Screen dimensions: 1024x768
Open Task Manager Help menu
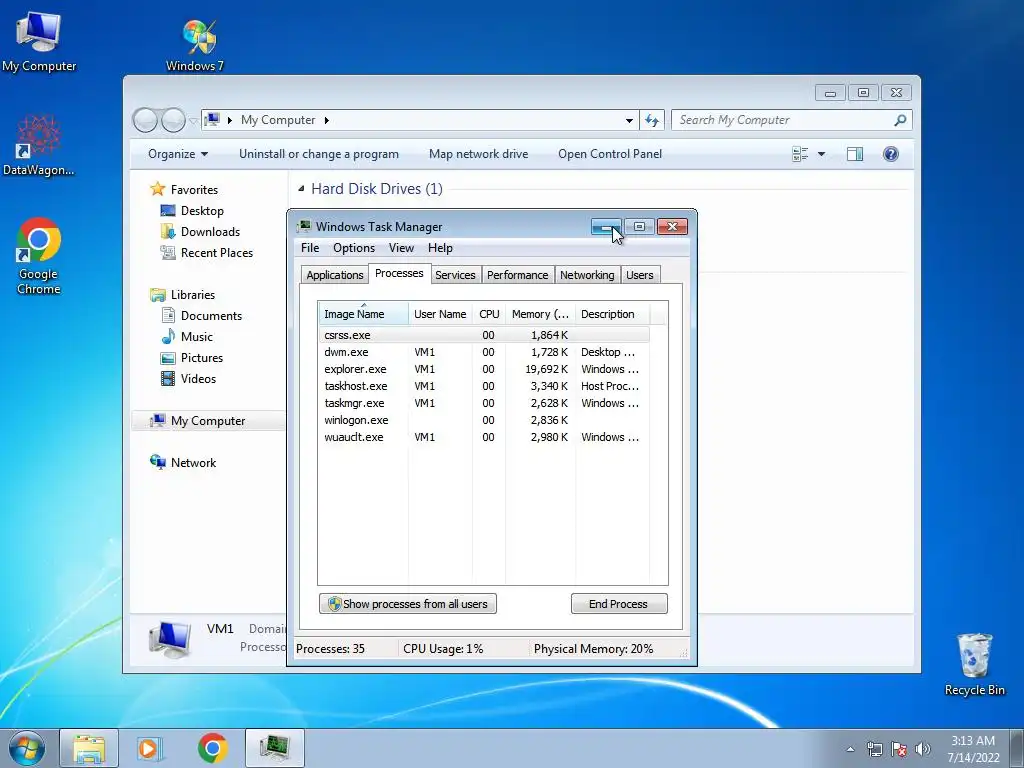pos(440,248)
